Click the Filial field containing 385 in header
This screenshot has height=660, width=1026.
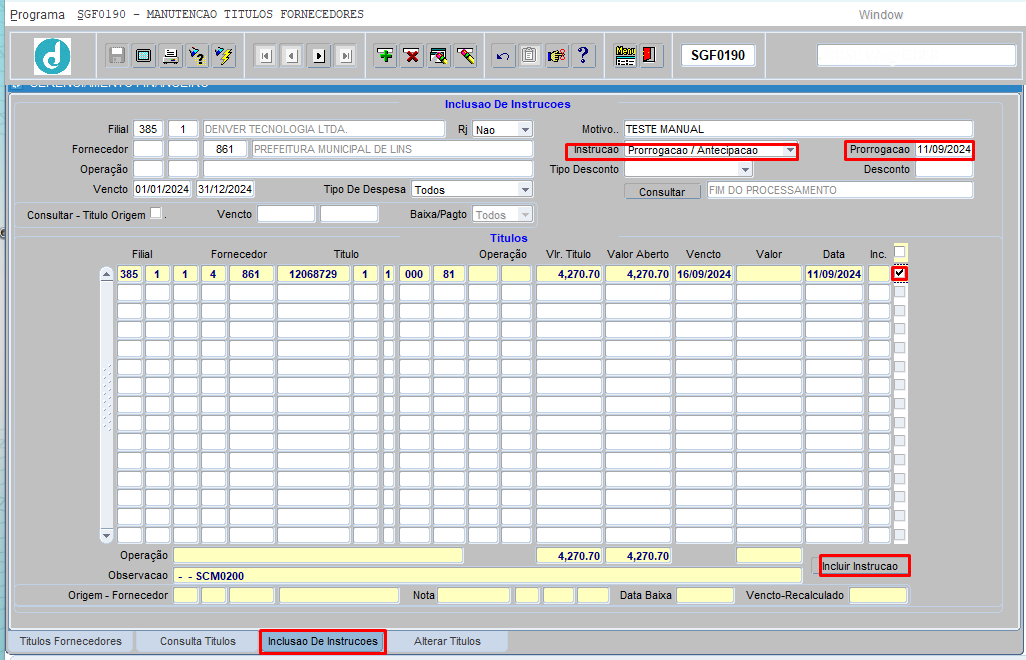[x=148, y=129]
